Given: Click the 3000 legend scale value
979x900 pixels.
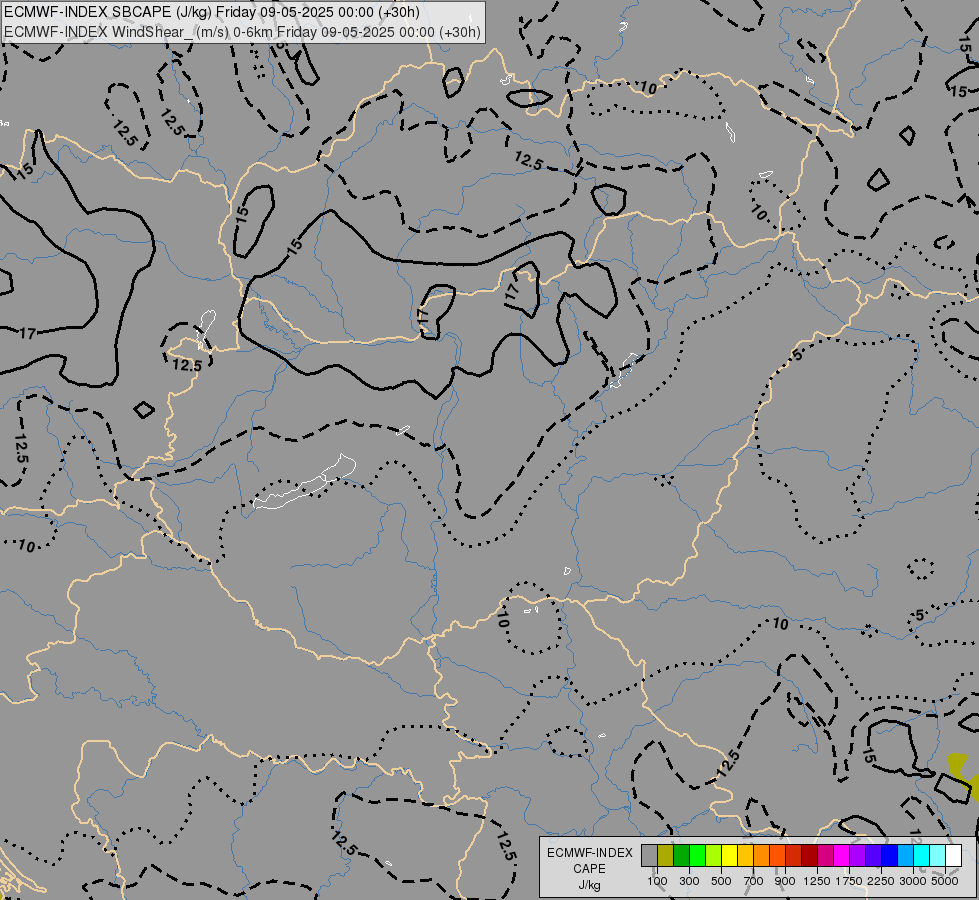Looking at the screenshot, I should [x=913, y=881].
